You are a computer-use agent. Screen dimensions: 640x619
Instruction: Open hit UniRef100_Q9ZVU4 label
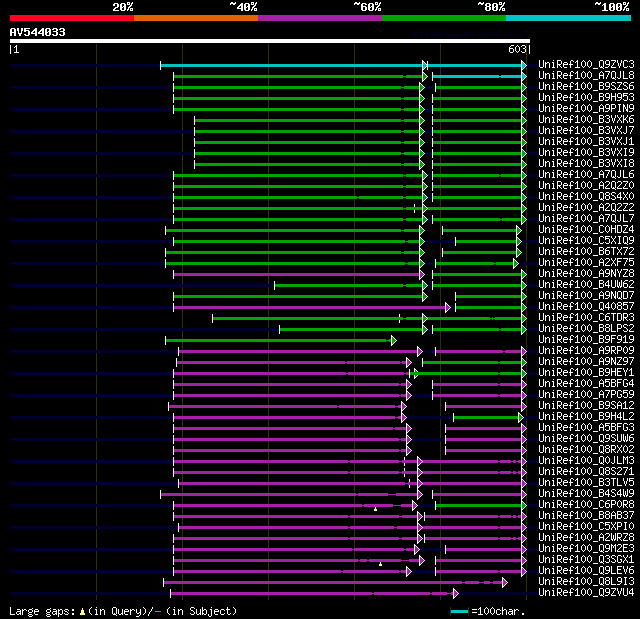click(x=586, y=592)
